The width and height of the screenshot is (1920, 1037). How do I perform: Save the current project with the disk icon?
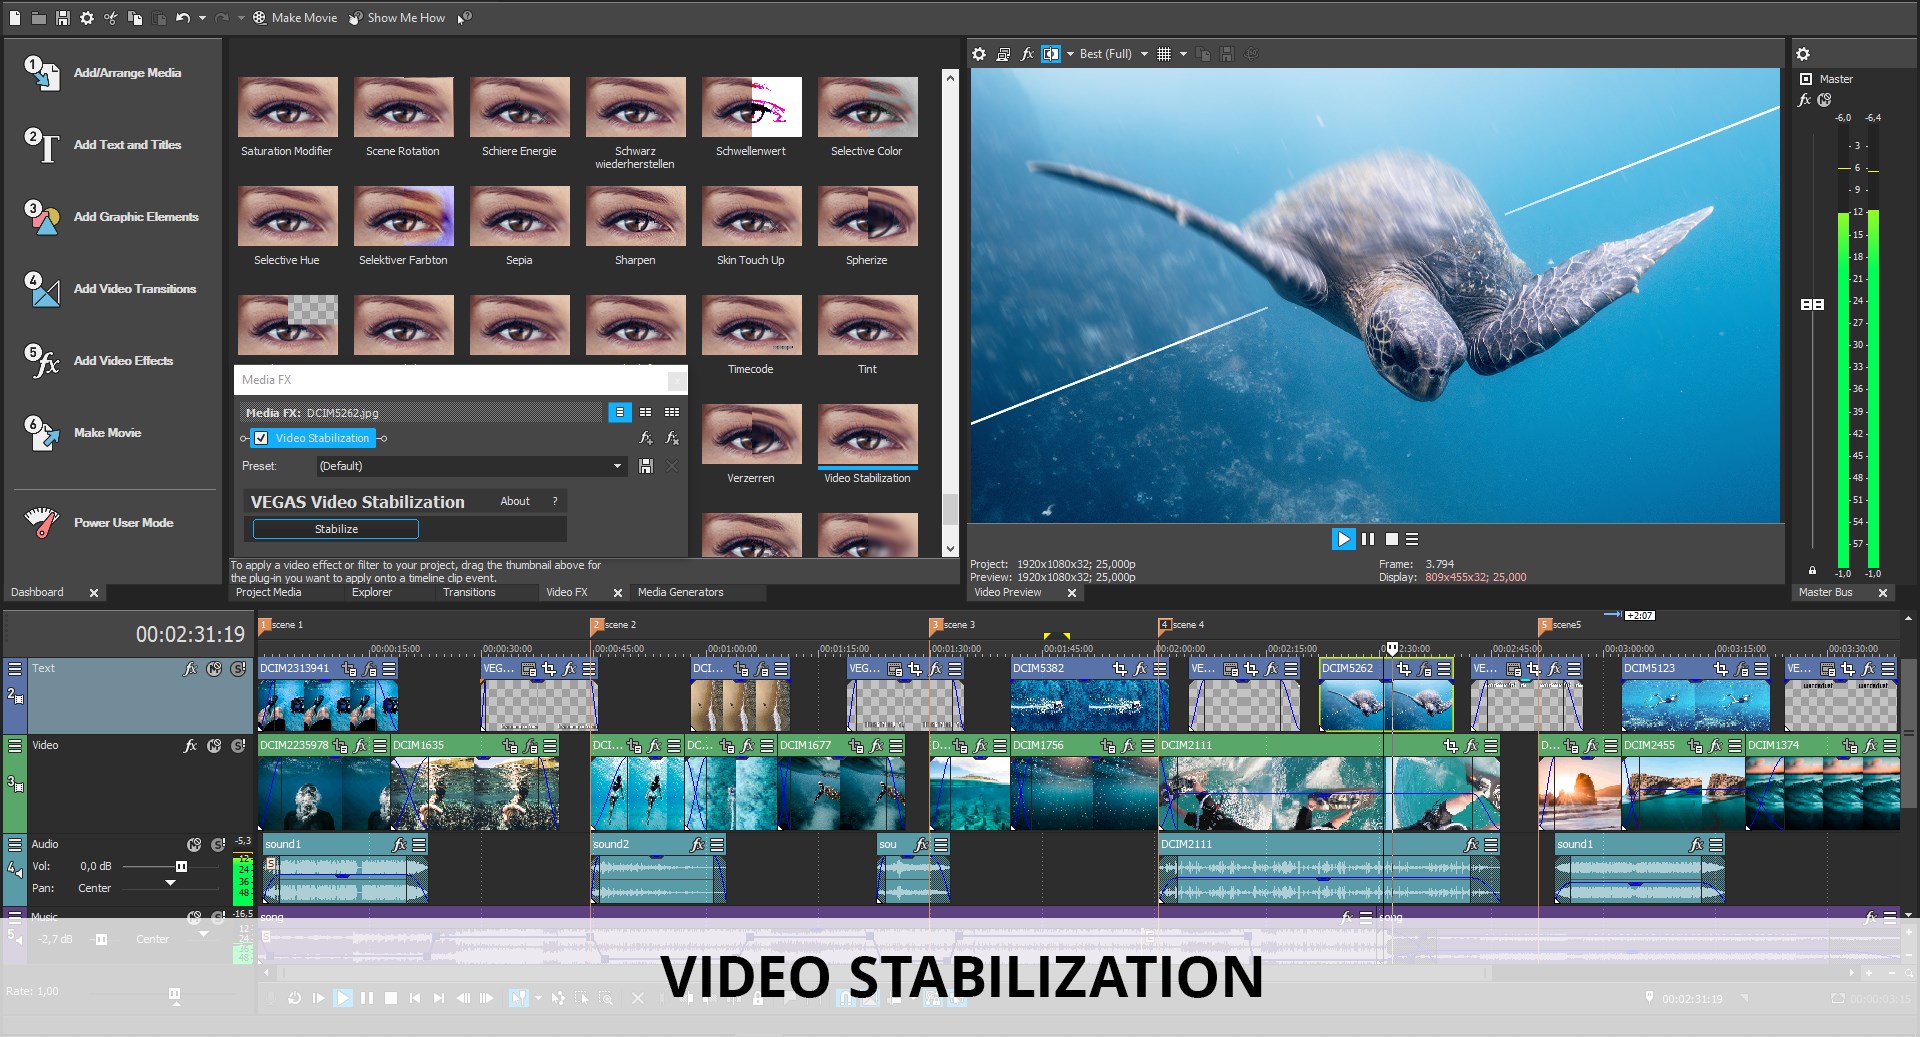(x=62, y=17)
